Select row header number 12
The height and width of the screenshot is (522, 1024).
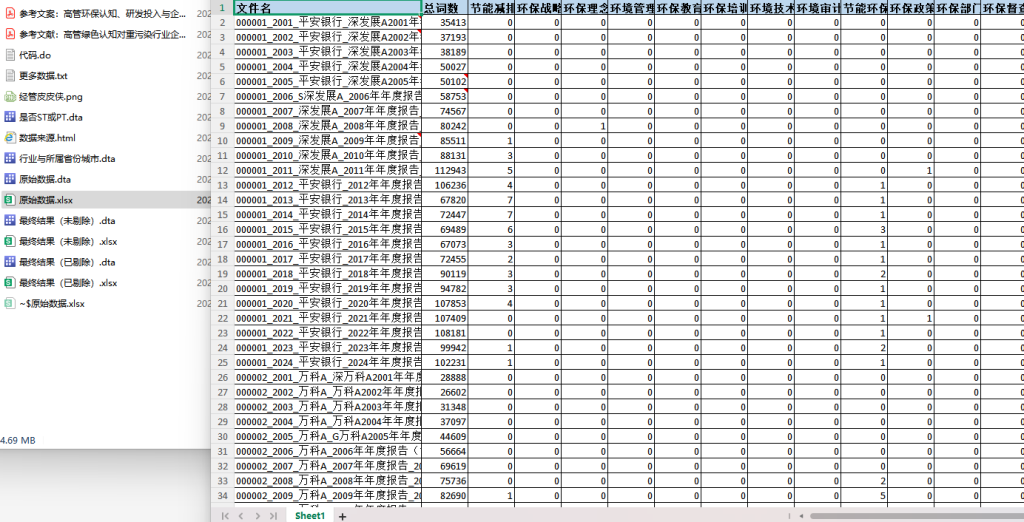[222, 171]
